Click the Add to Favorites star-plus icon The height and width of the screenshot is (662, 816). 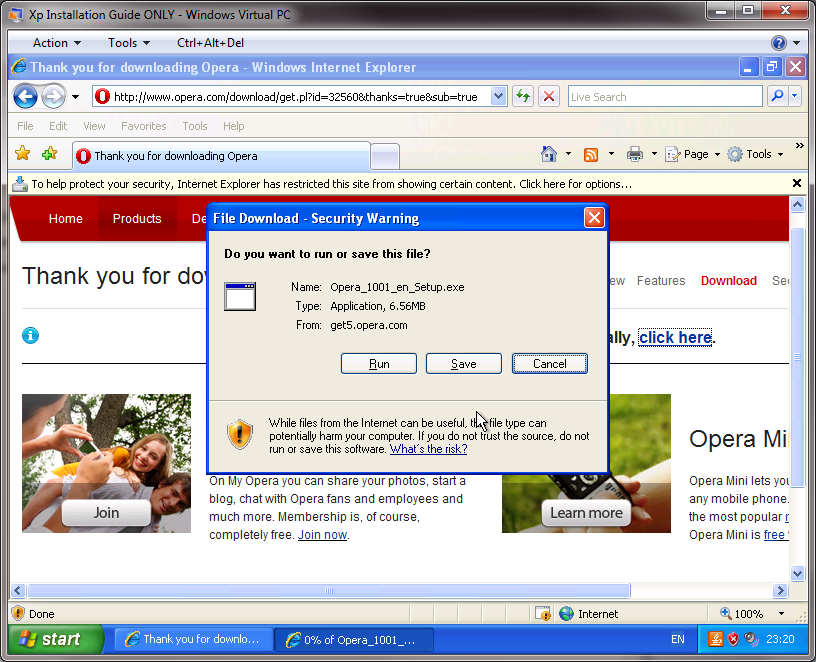click(x=49, y=154)
